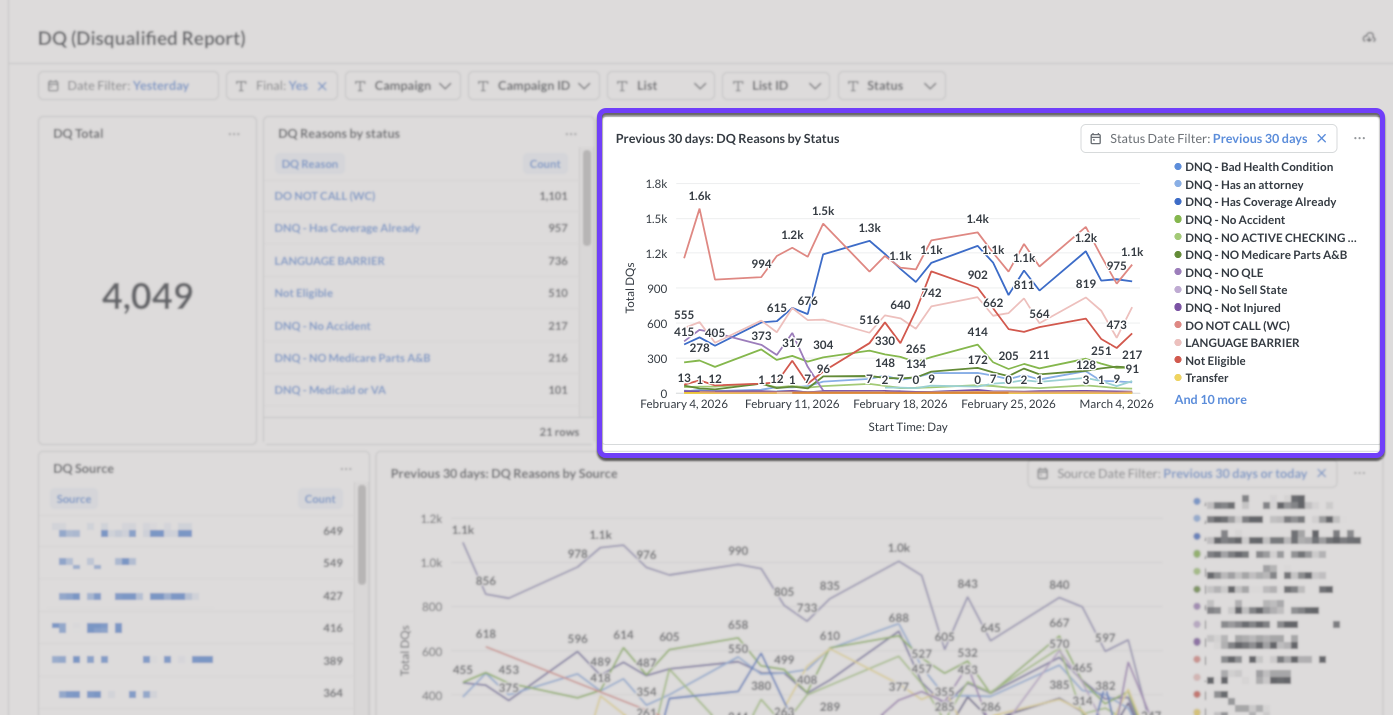Toggle DNQ - Bad Health Condition legend series

[1258, 167]
